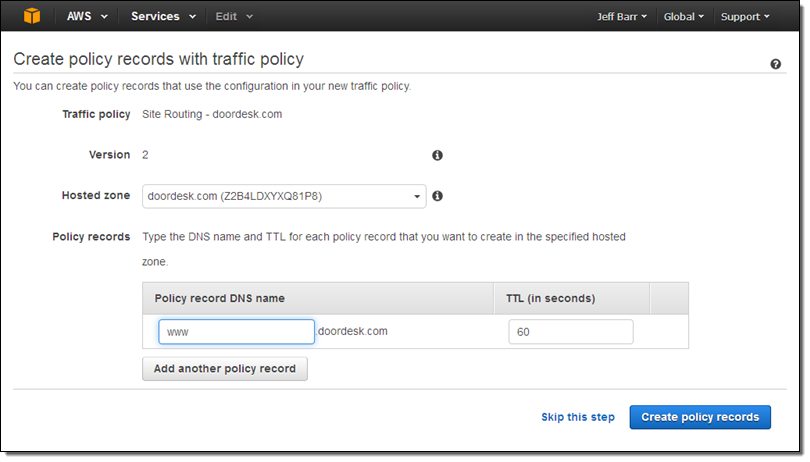Click the TTL seconds input field
Screen dimensions: 810x462
(570, 332)
